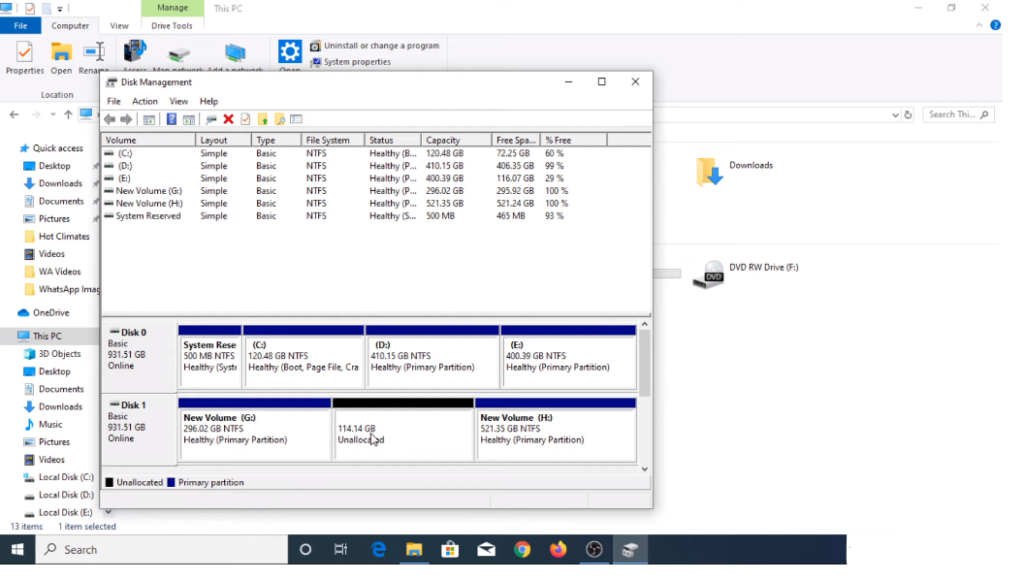This screenshot has width=1024, height=581.
Task: Click the back arrow in Disk Management toolbar
Action: click(110, 119)
